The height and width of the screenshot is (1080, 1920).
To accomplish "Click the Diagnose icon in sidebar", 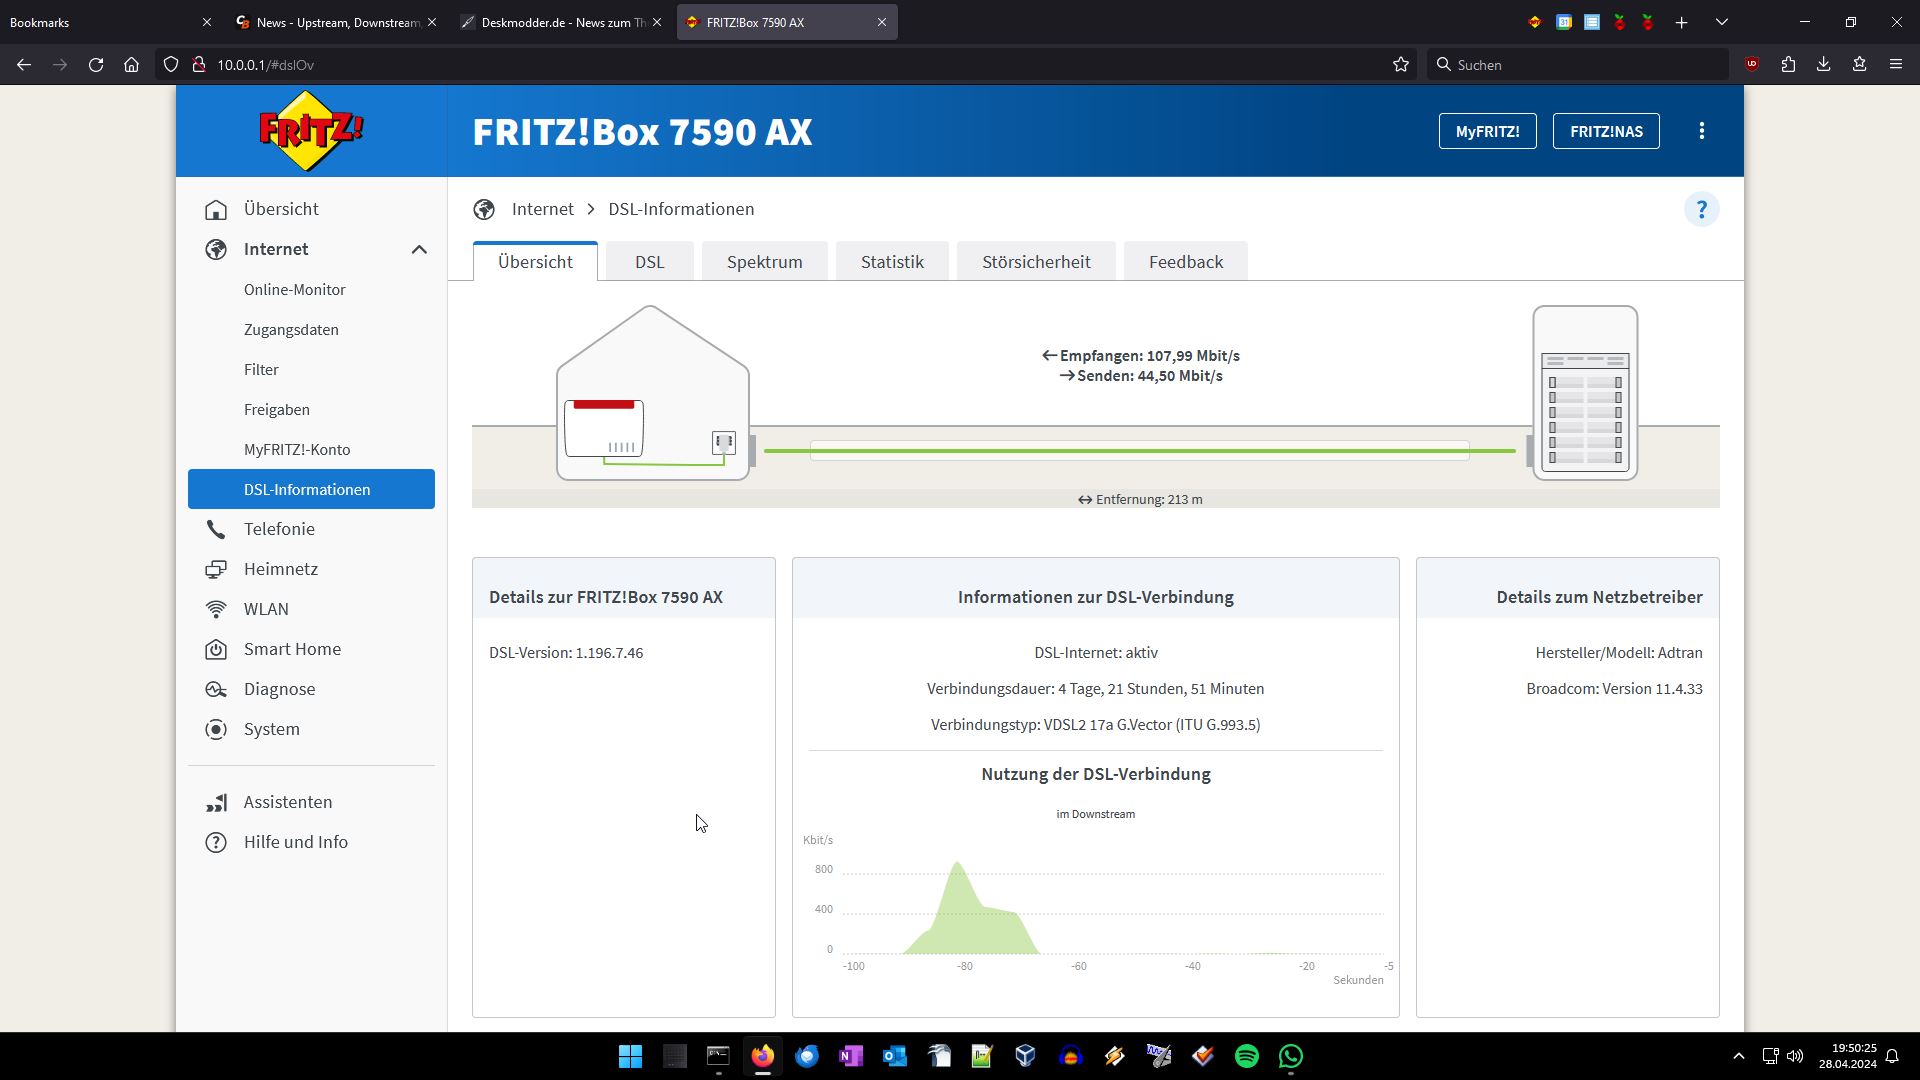I will (x=216, y=689).
